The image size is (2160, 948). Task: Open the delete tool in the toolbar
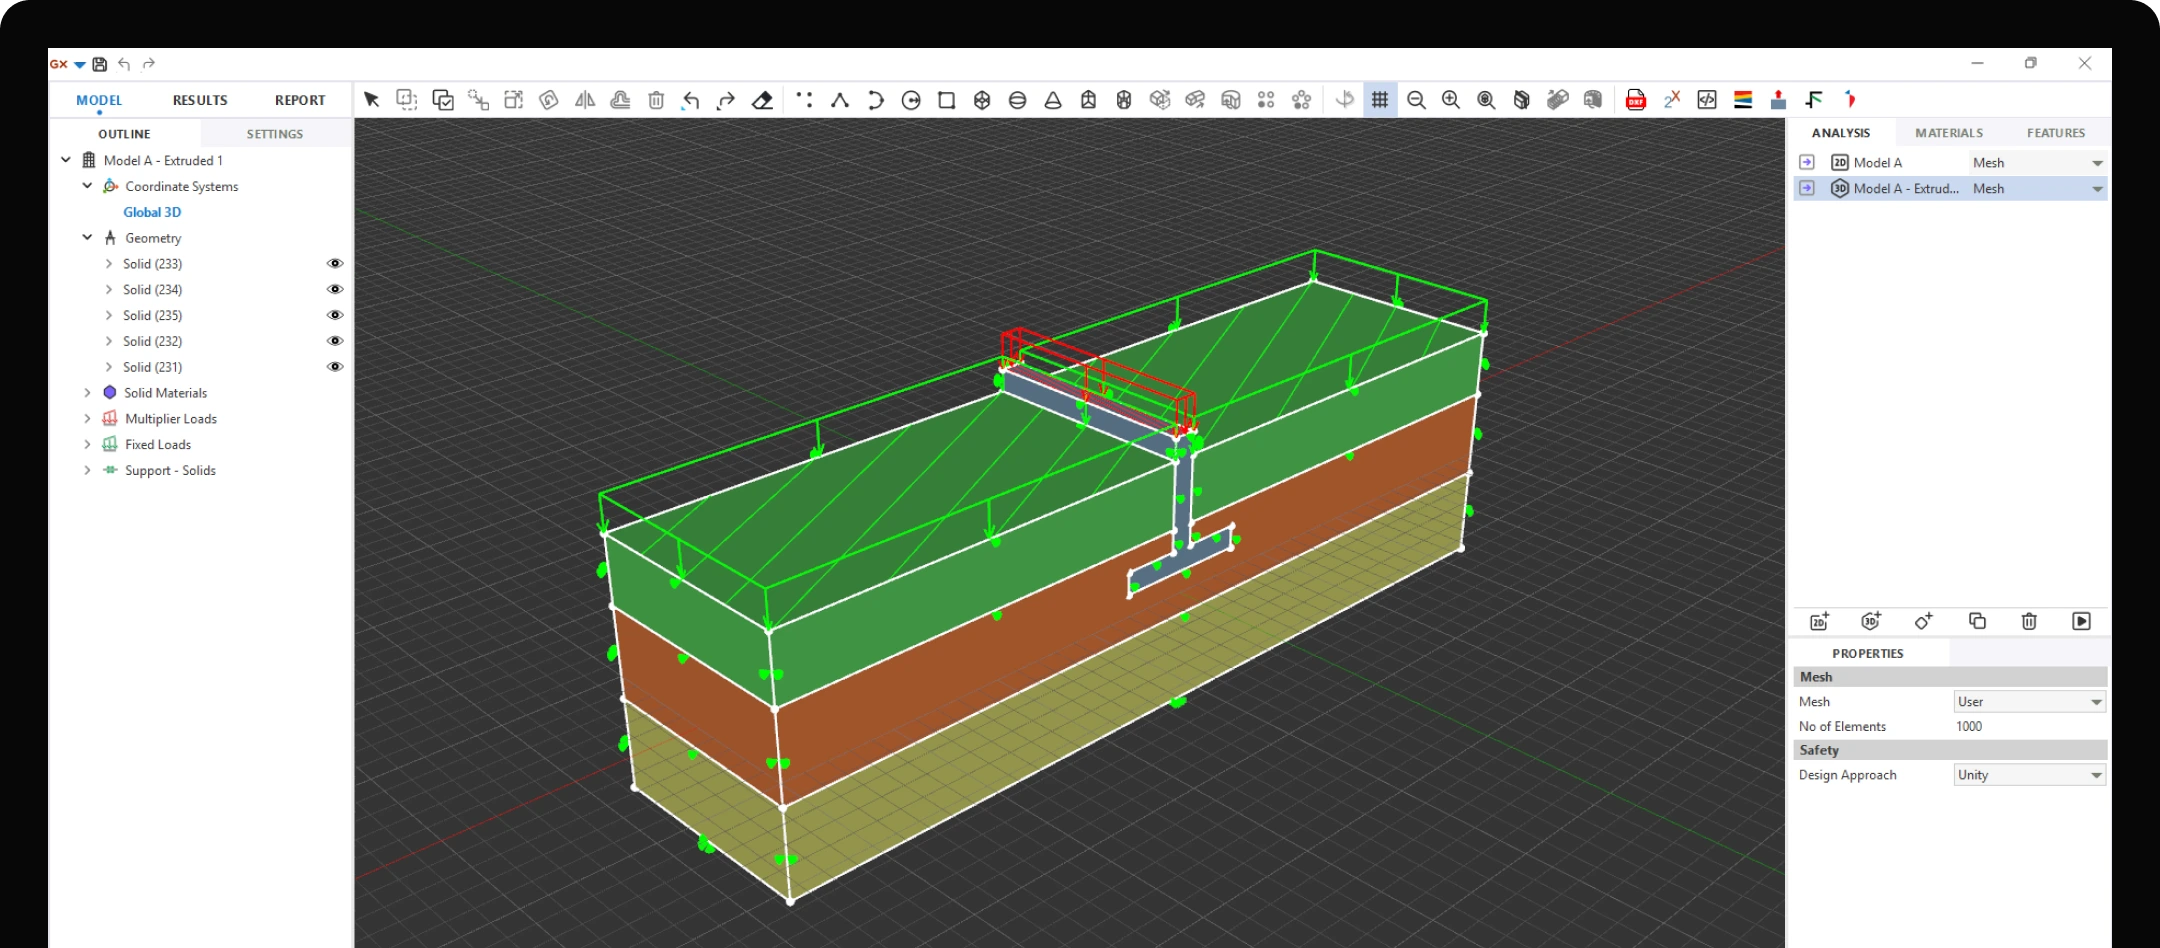click(656, 100)
